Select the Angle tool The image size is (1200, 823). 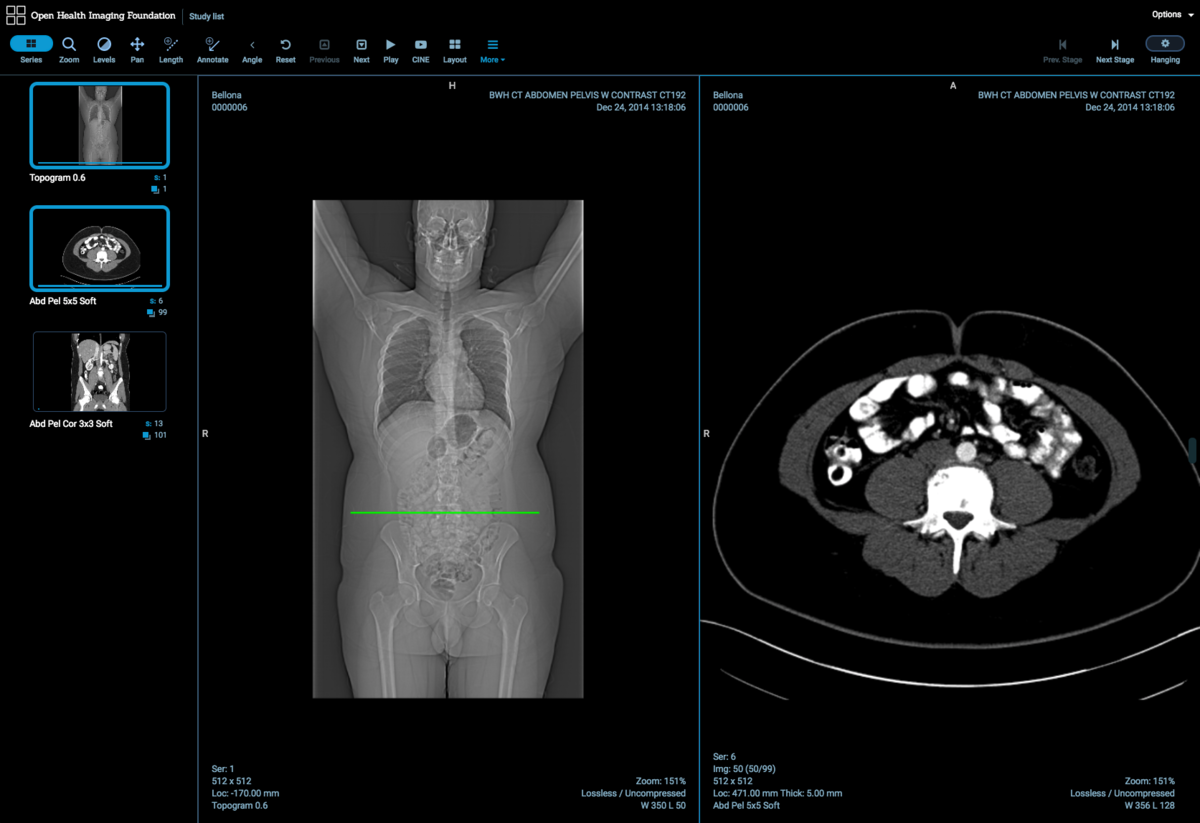(252, 46)
